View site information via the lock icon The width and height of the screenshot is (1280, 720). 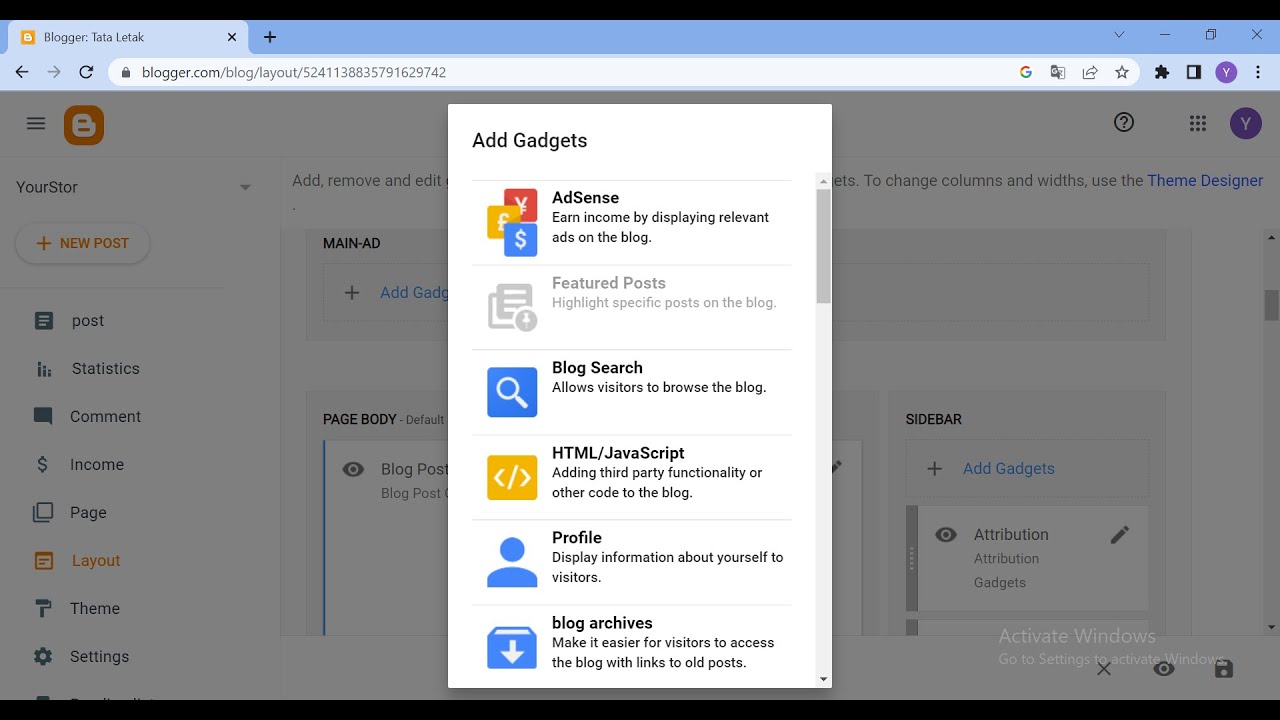tap(126, 72)
